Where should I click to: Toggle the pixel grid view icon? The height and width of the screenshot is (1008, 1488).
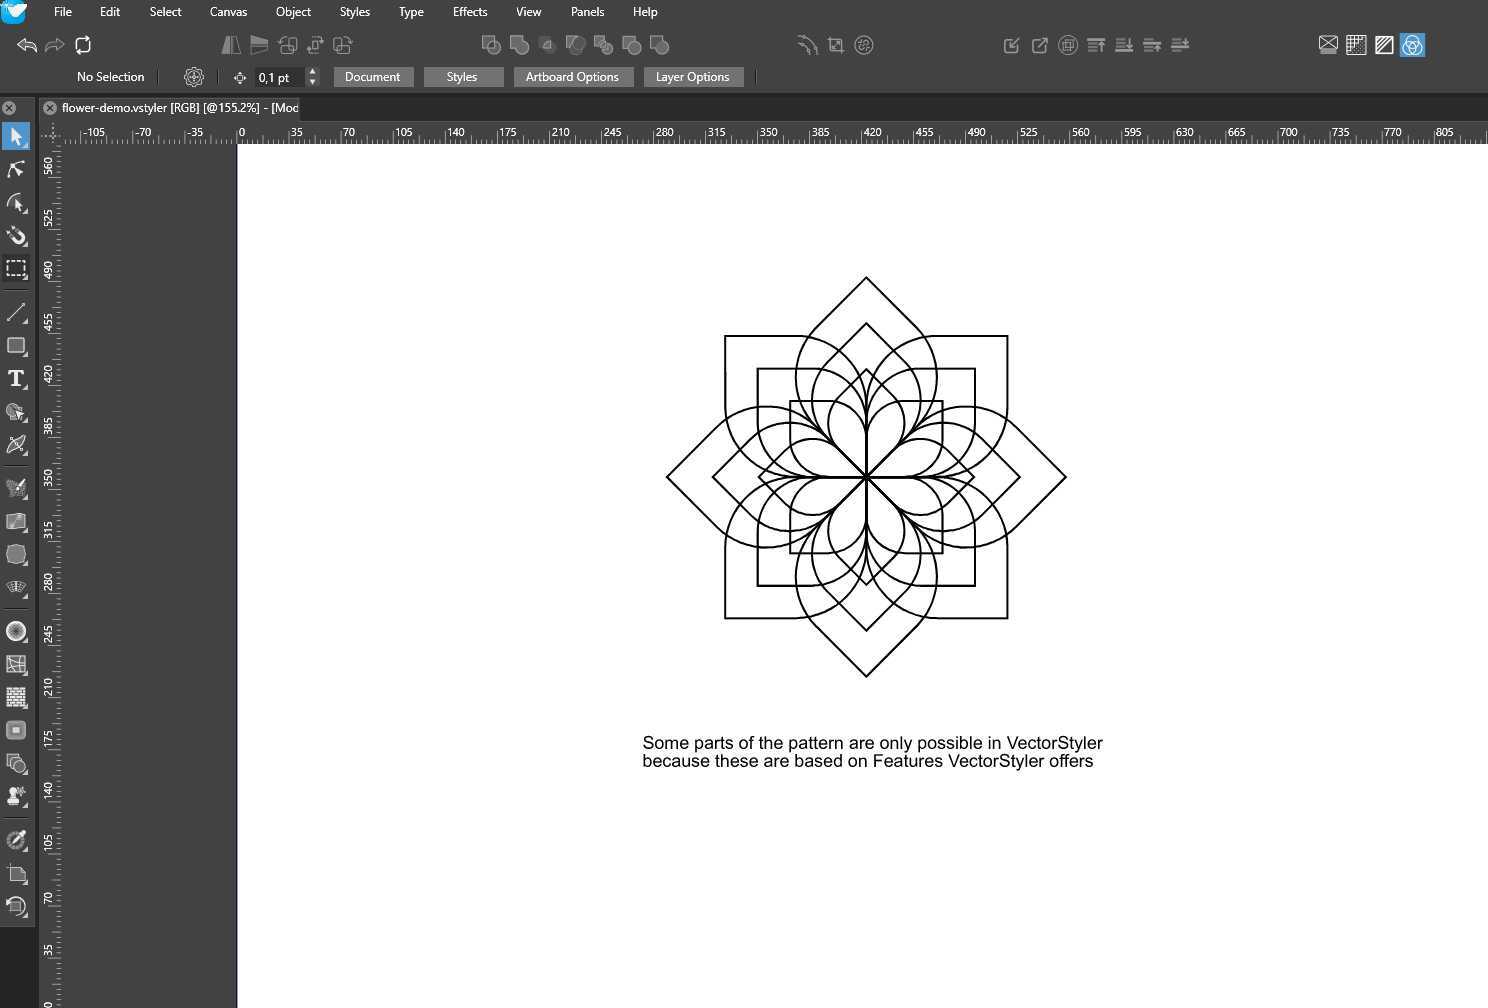tap(1356, 45)
